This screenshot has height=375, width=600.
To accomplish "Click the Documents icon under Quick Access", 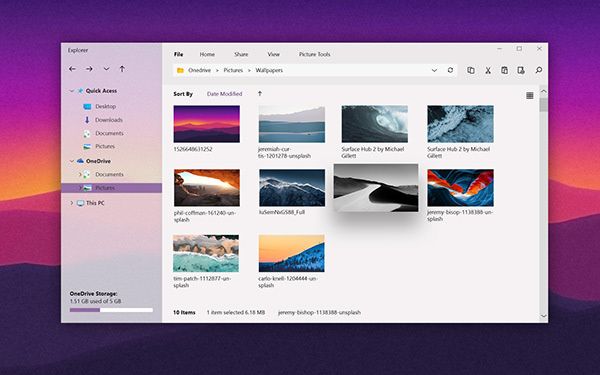I will pos(87,134).
